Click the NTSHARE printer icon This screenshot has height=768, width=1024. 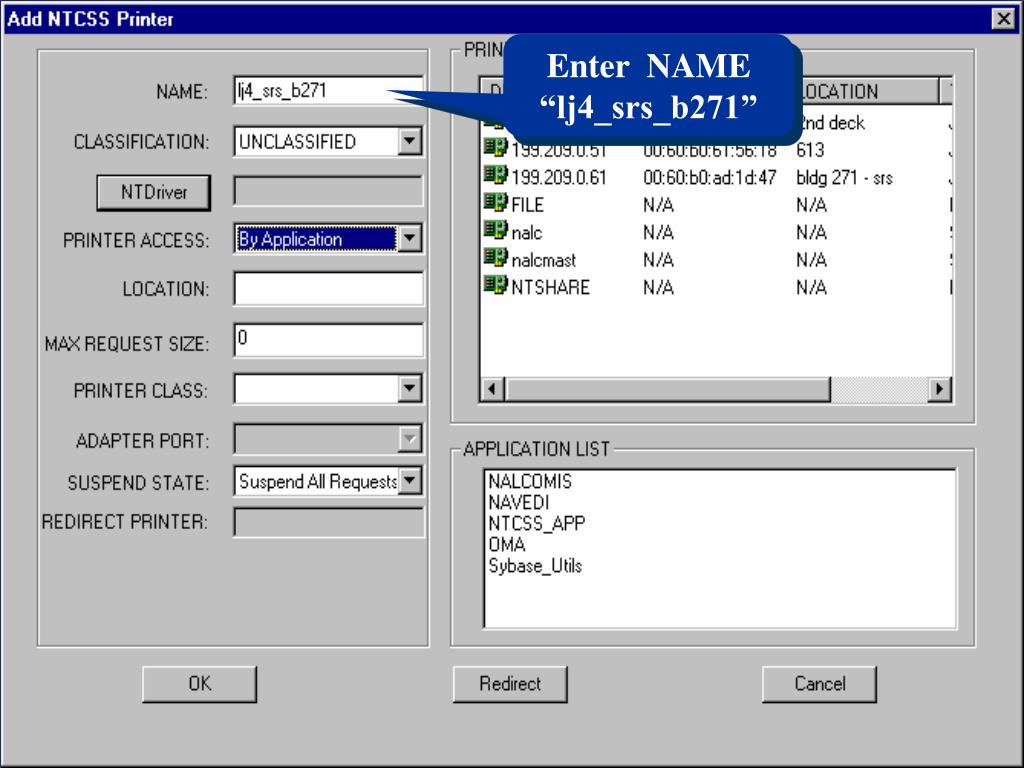494,287
